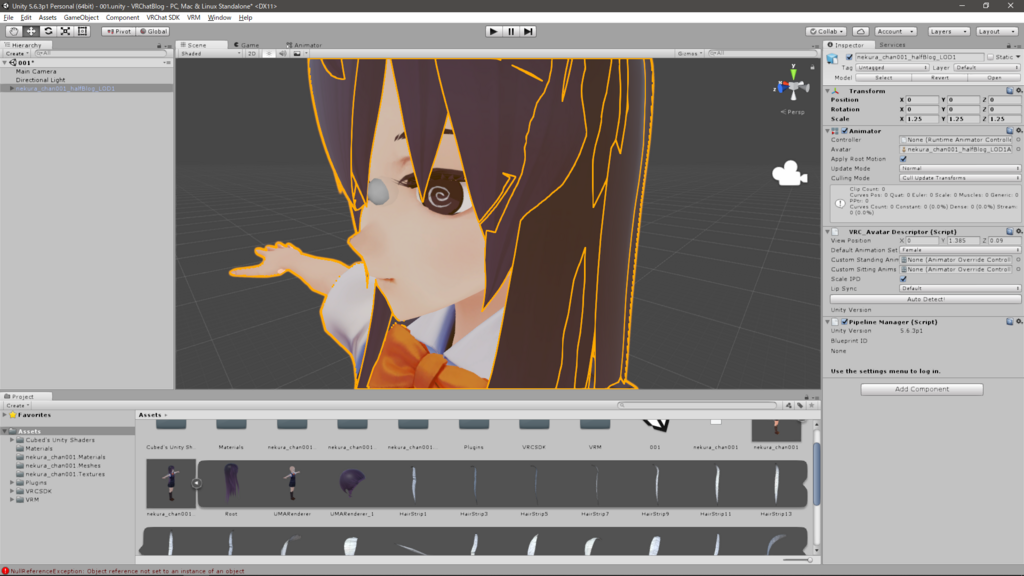Select the UMARenderer_1 asset thumbnail

point(353,483)
